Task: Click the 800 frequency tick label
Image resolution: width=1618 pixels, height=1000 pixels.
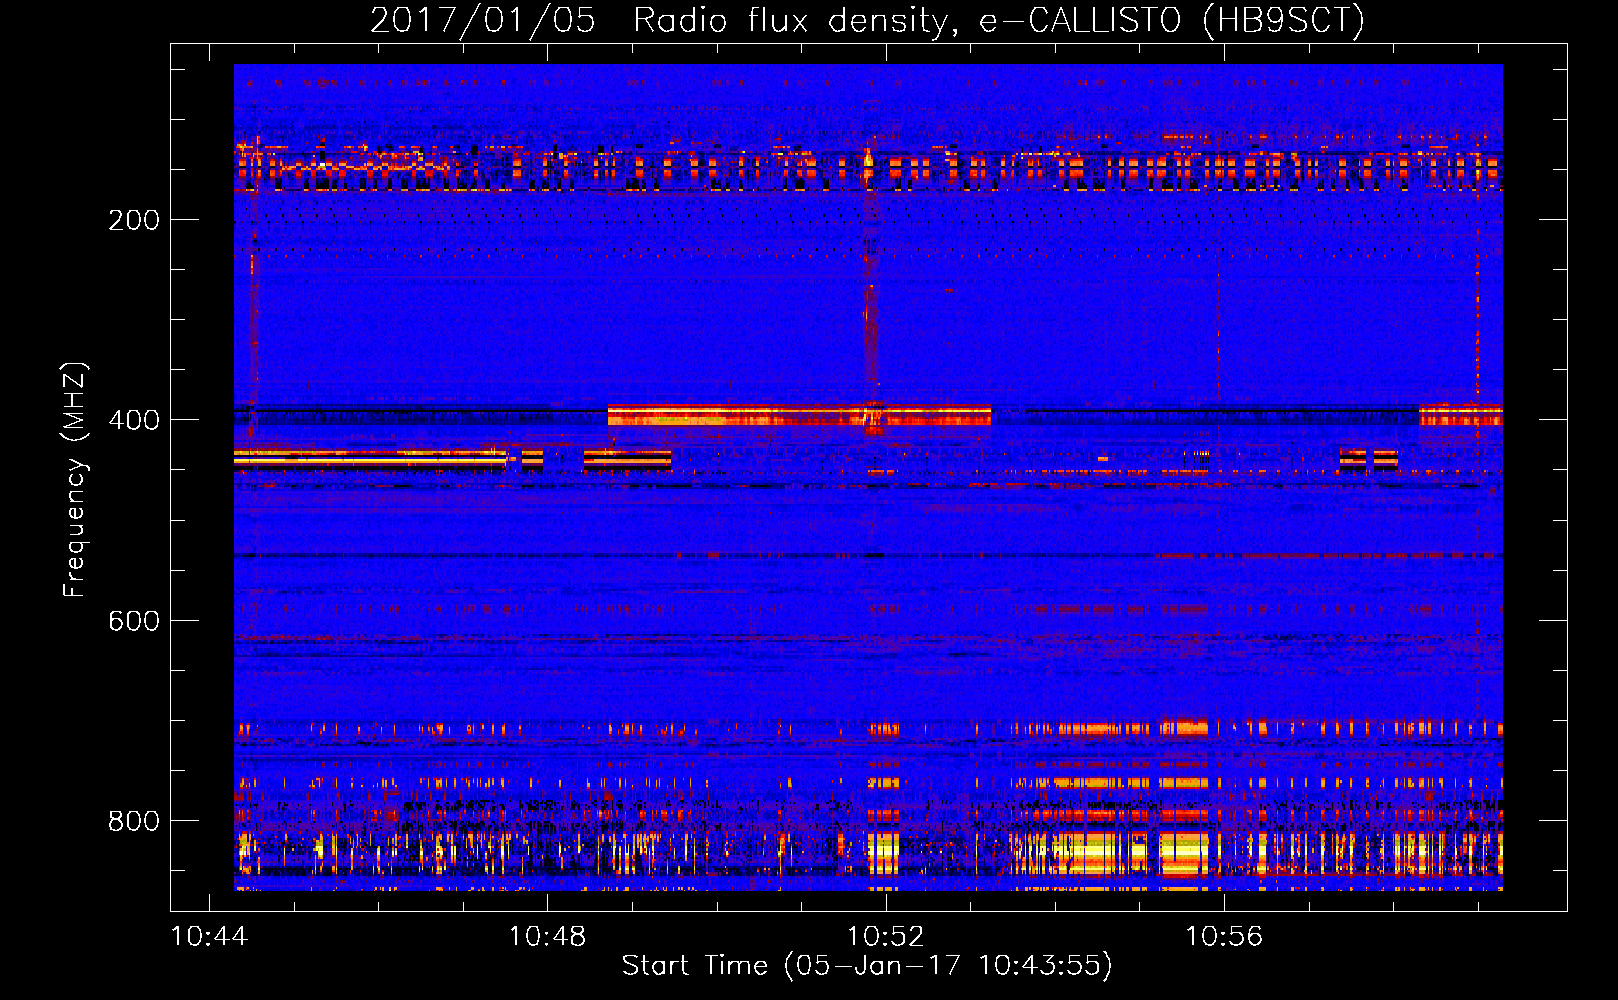Action: (x=134, y=821)
